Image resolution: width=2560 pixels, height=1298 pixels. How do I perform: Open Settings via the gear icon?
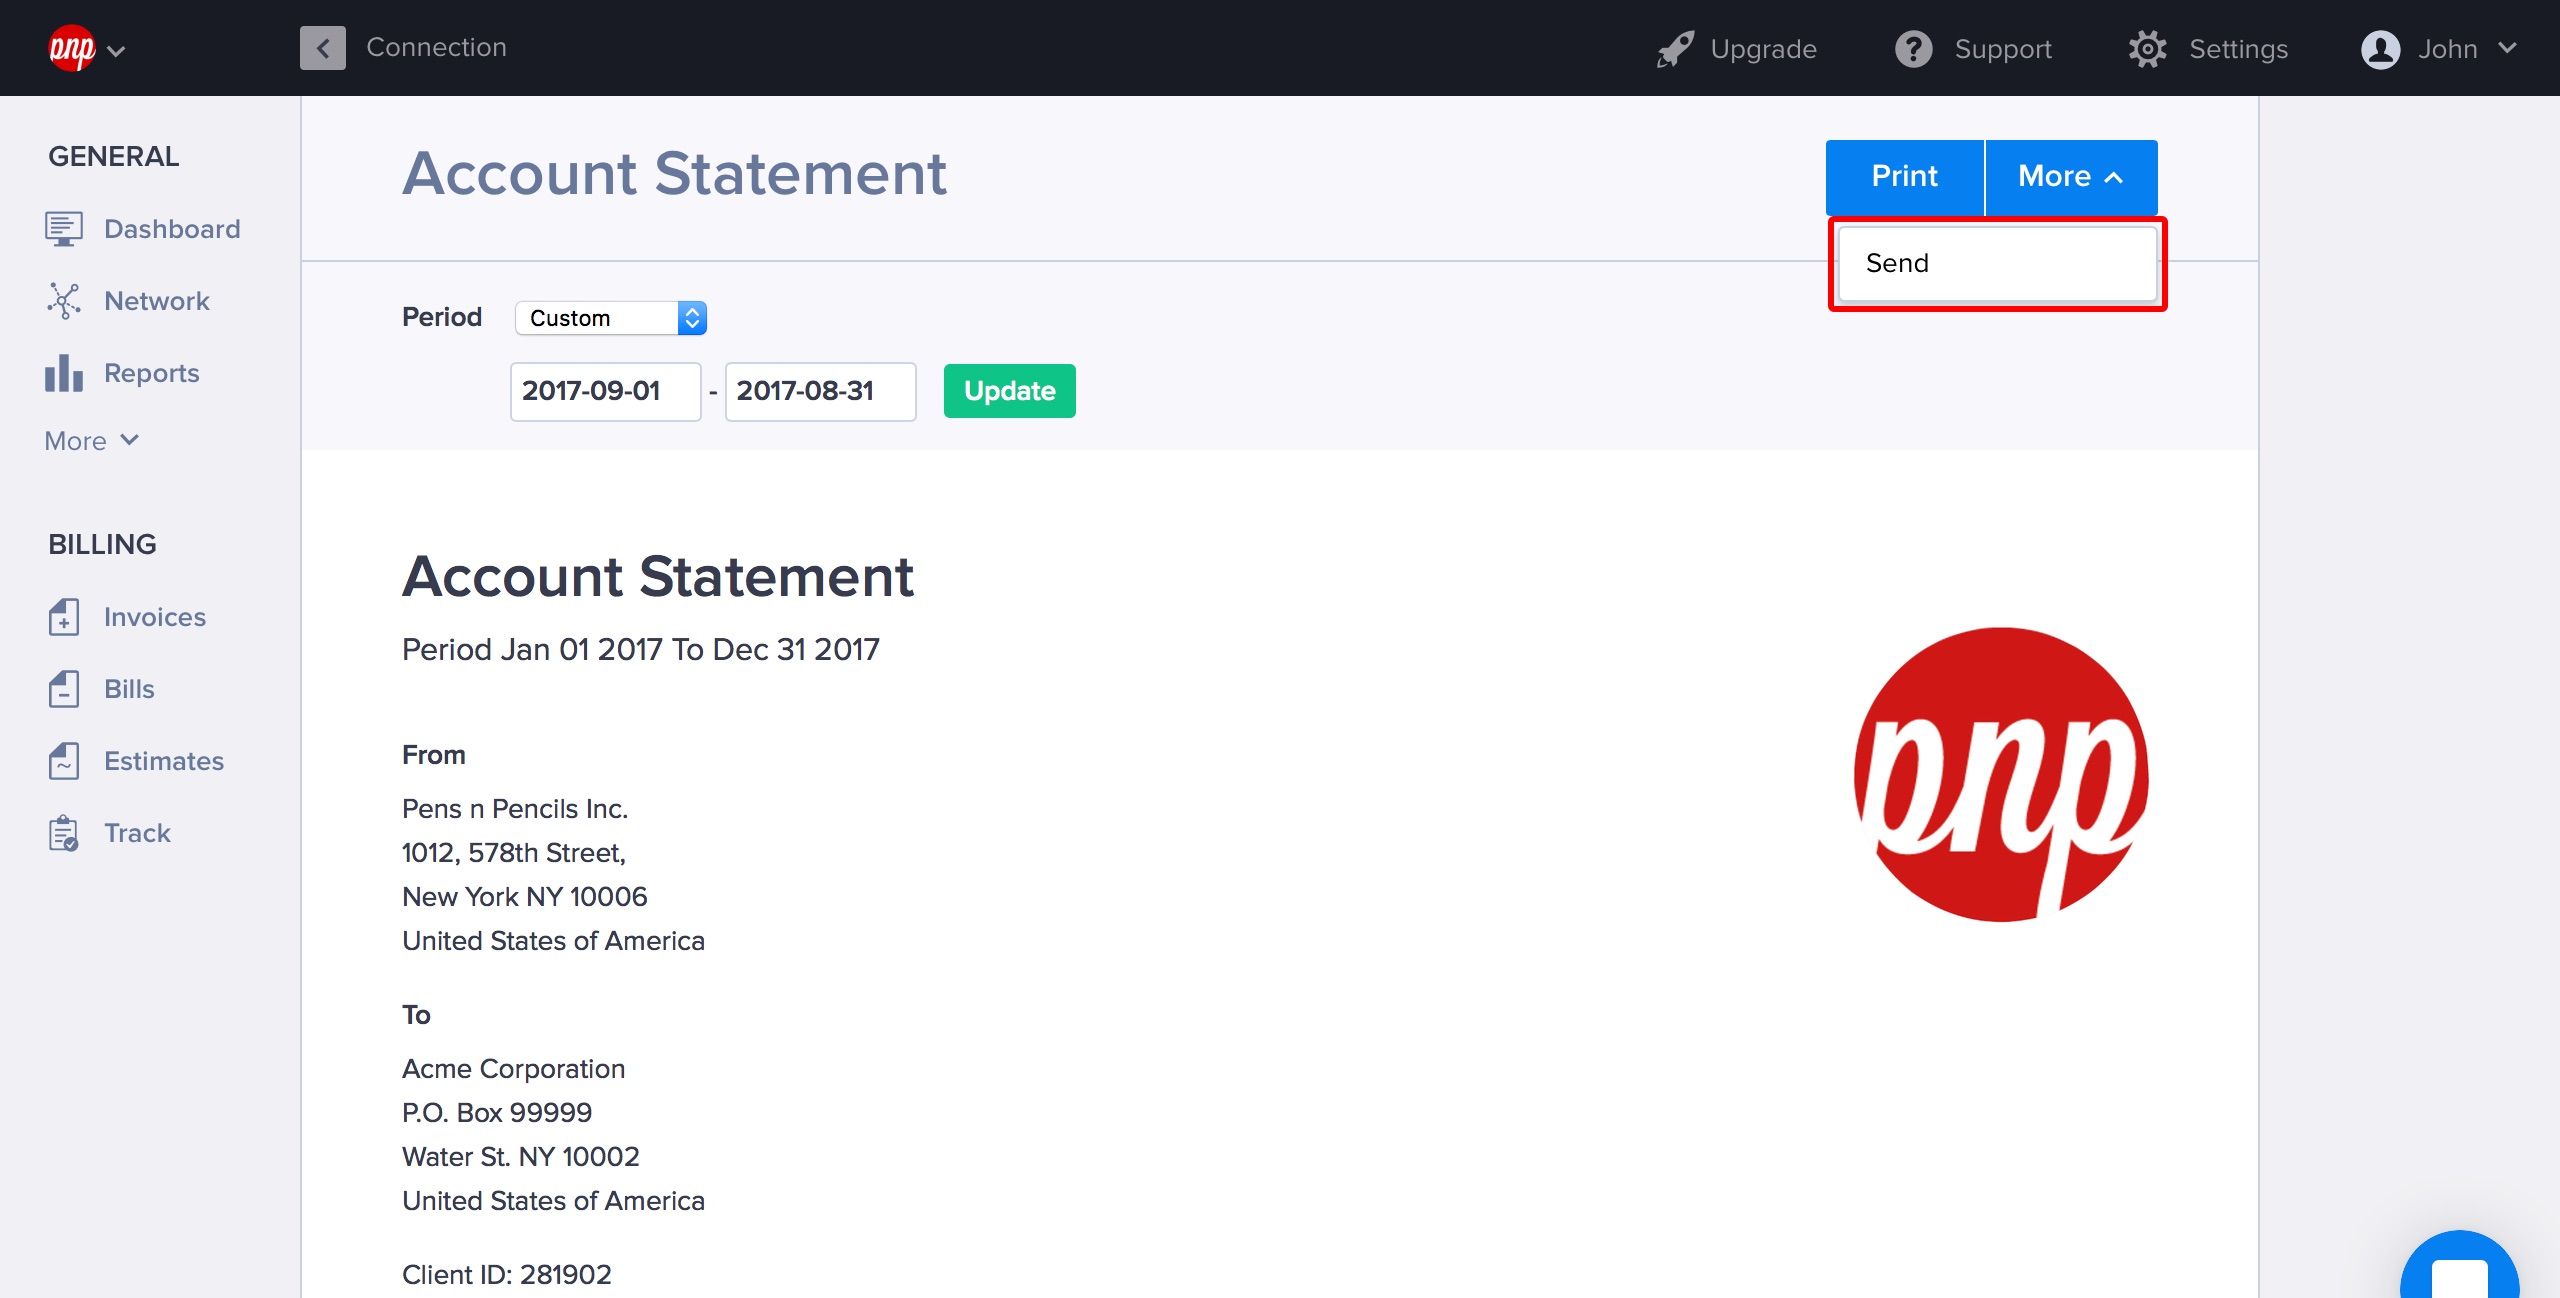pyautogui.click(x=2147, y=49)
